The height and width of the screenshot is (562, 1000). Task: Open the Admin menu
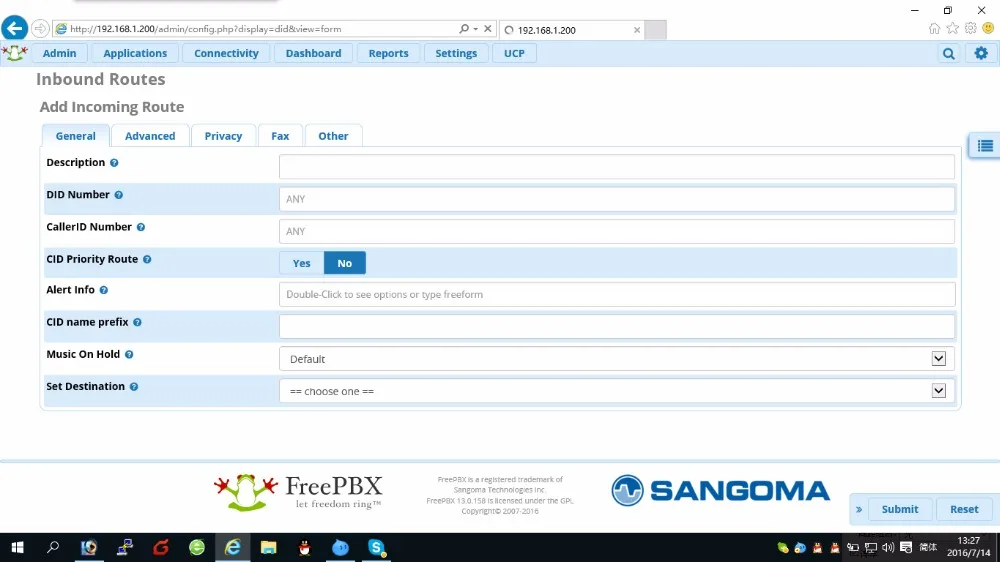pyautogui.click(x=59, y=54)
